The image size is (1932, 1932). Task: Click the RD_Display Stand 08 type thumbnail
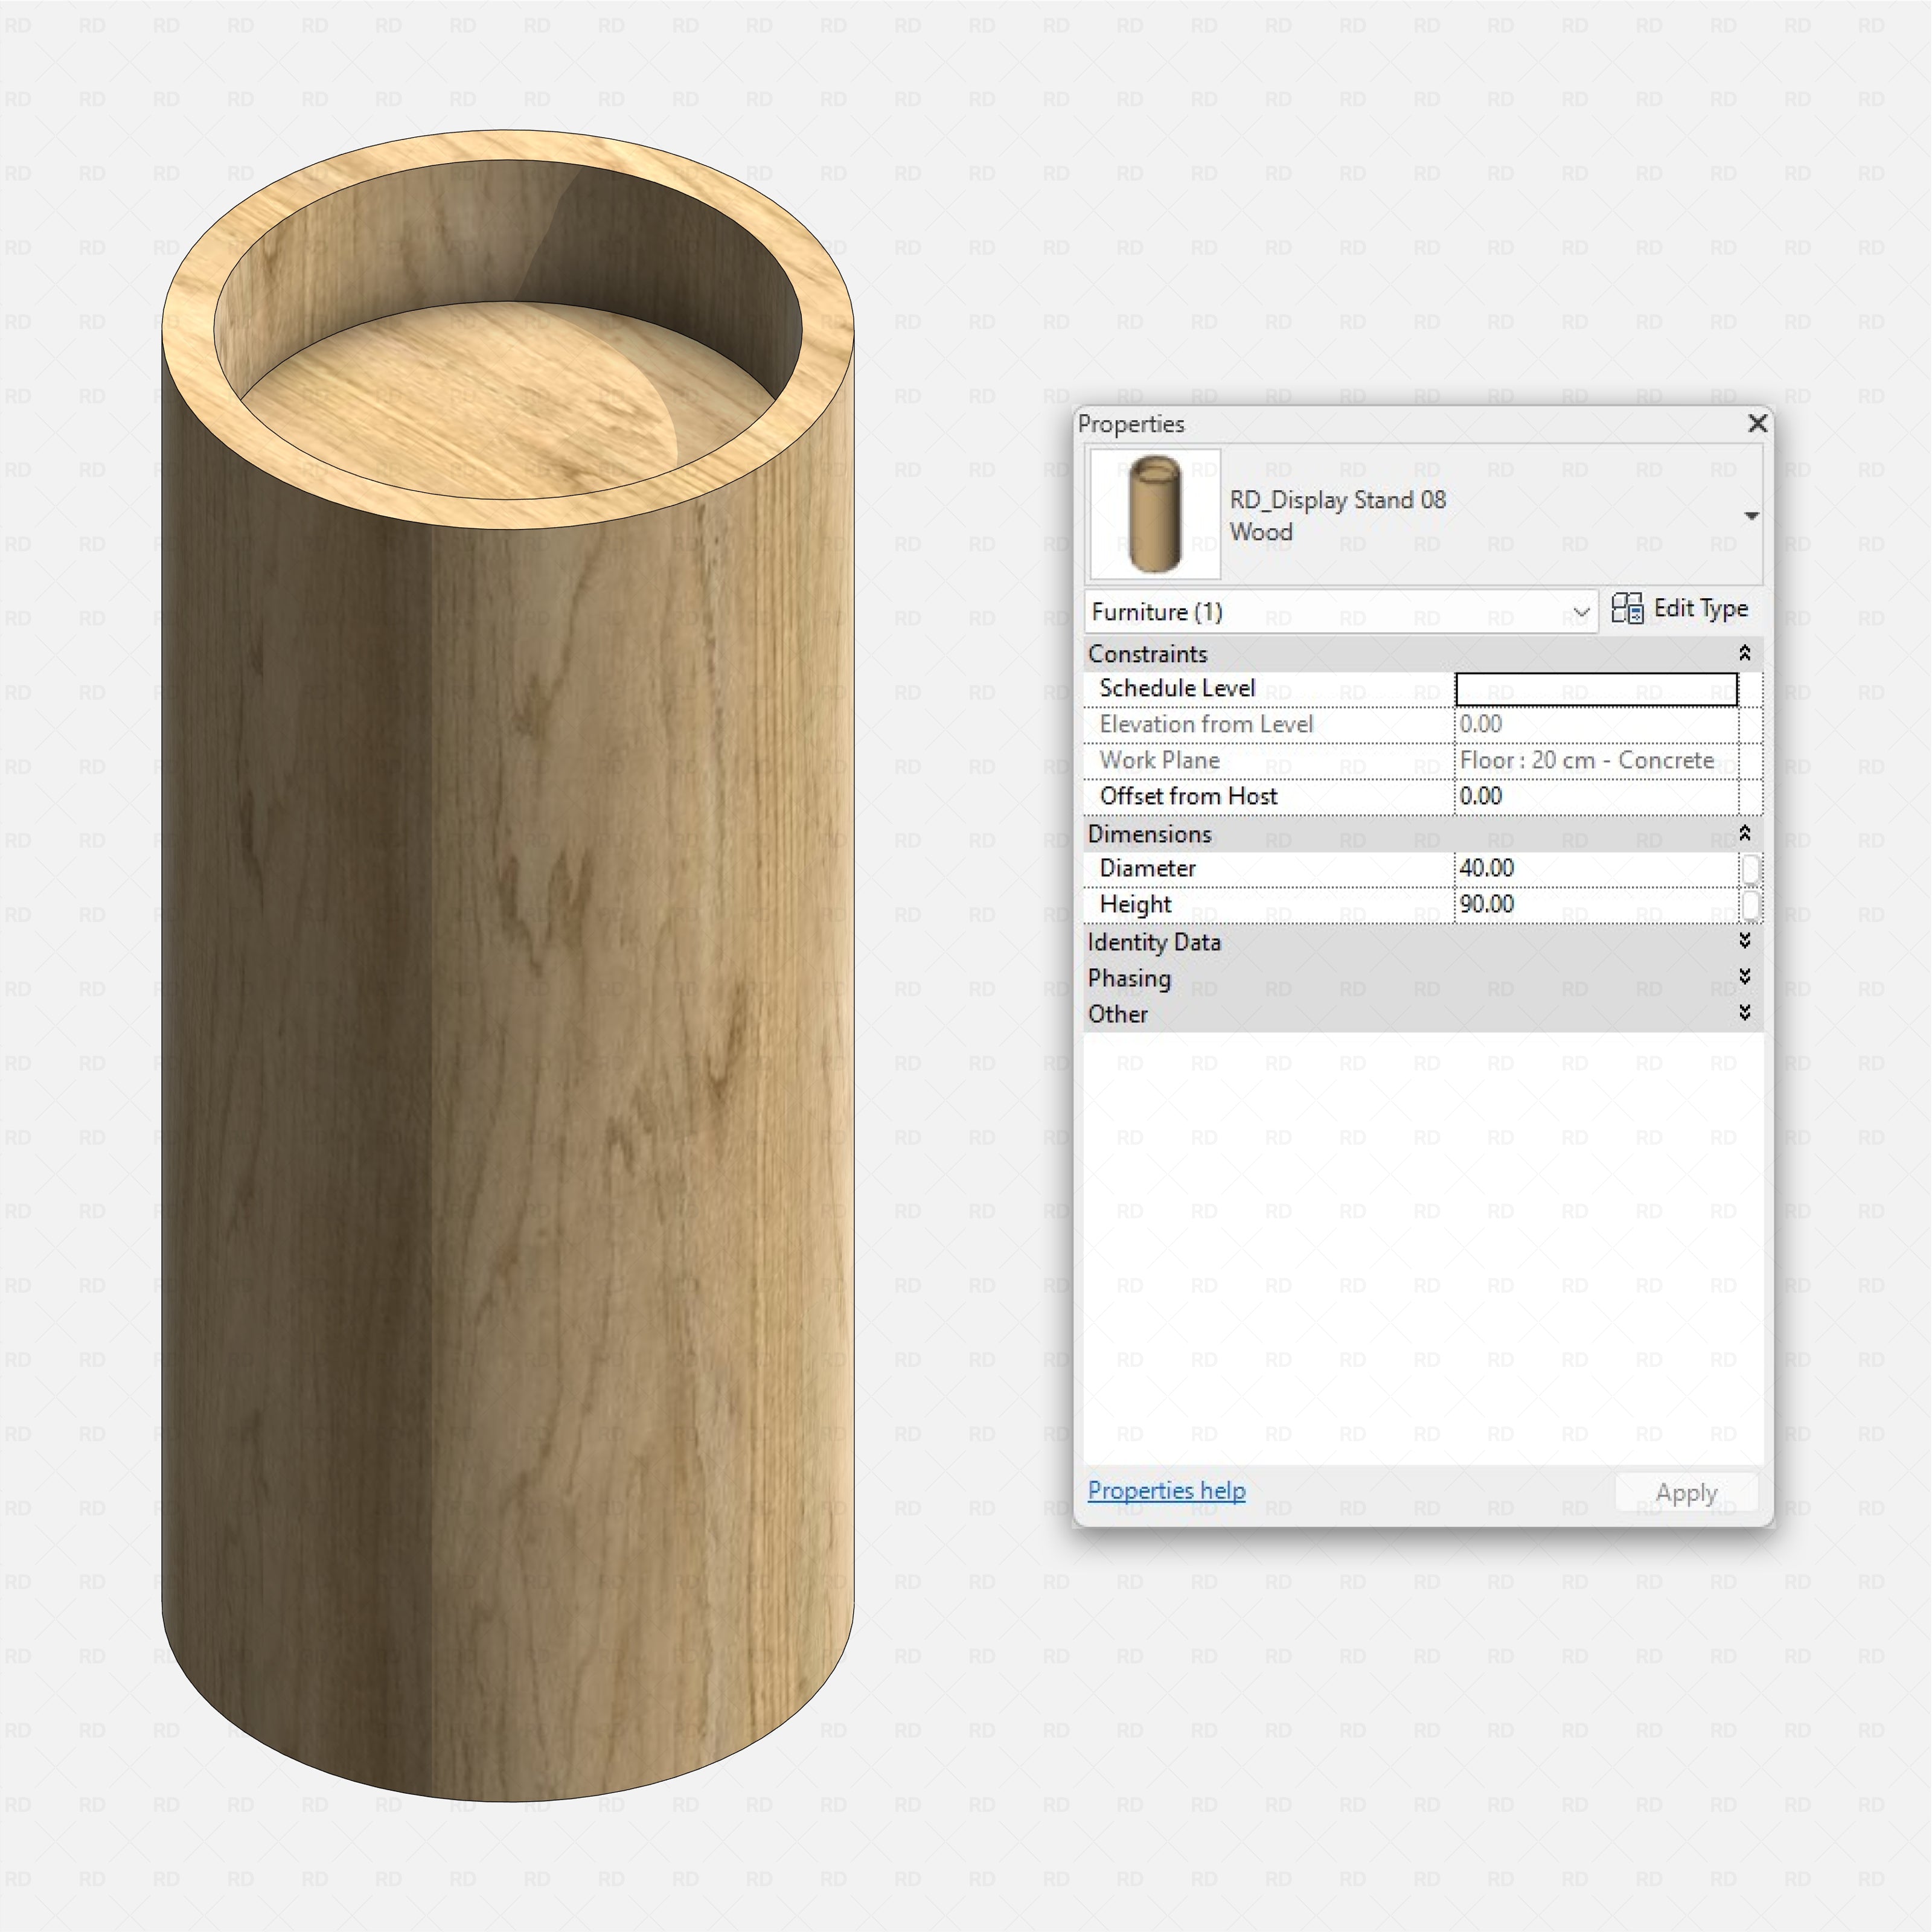click(1155, 514)
